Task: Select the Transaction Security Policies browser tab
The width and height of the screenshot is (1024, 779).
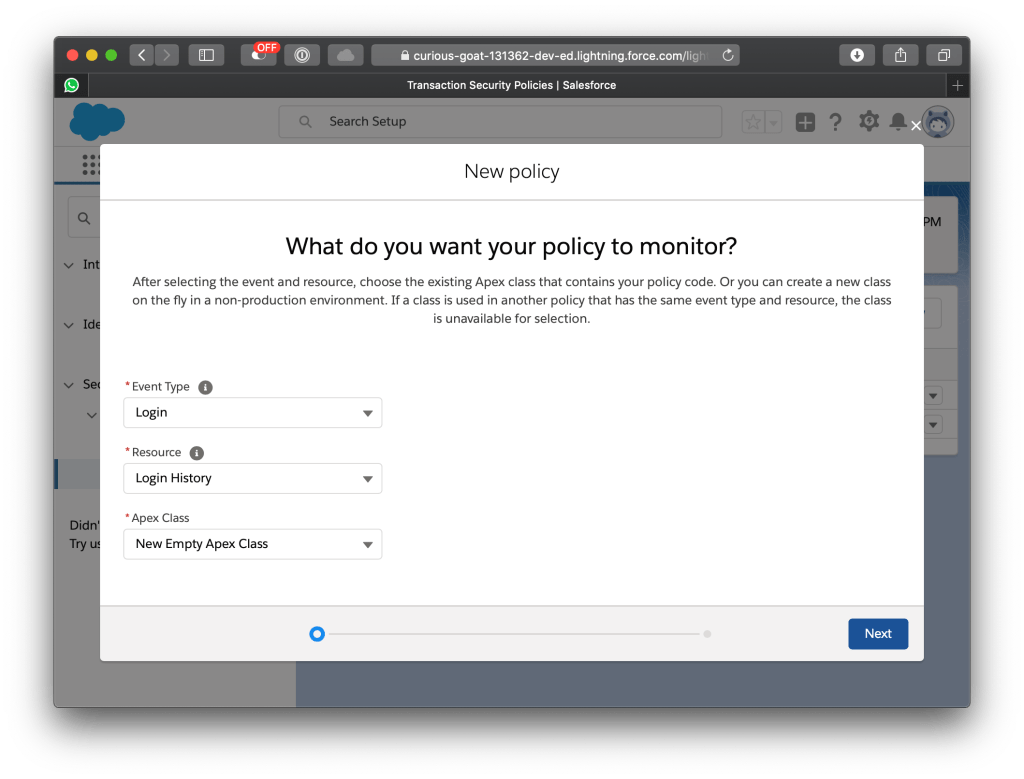Action: [511, 85]
